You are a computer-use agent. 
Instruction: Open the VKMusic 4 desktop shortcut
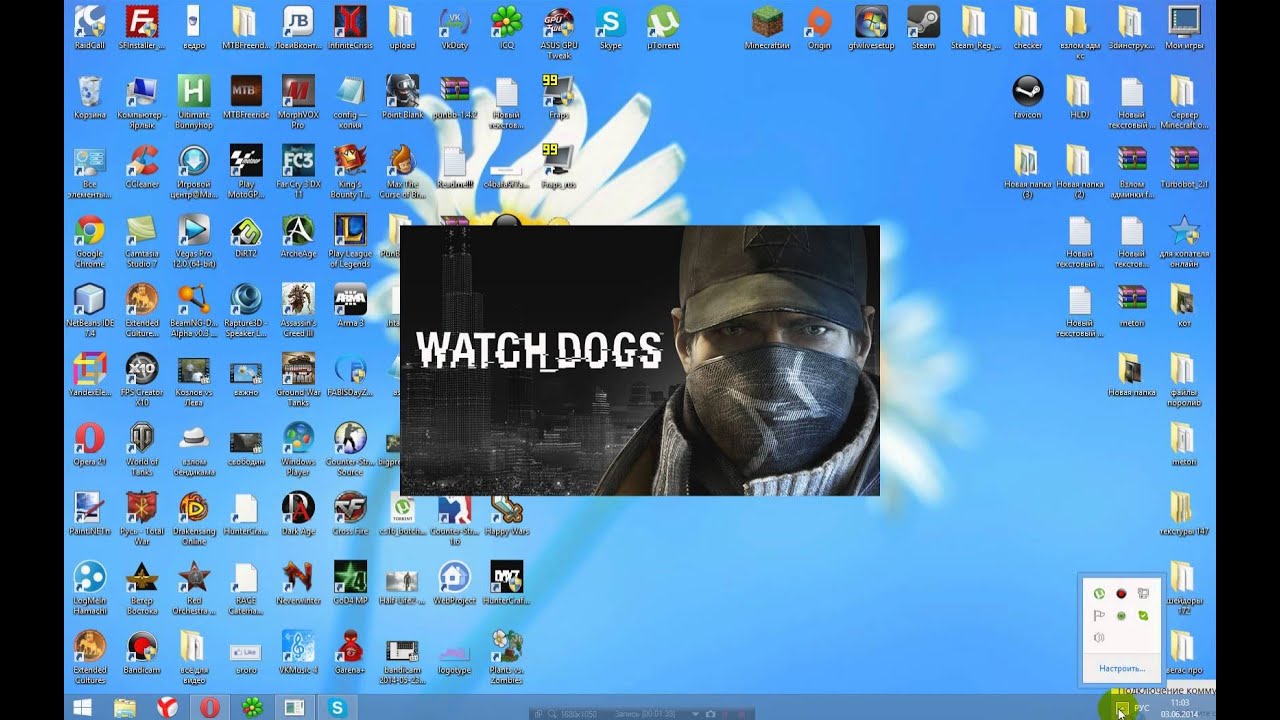click(298, 653)
